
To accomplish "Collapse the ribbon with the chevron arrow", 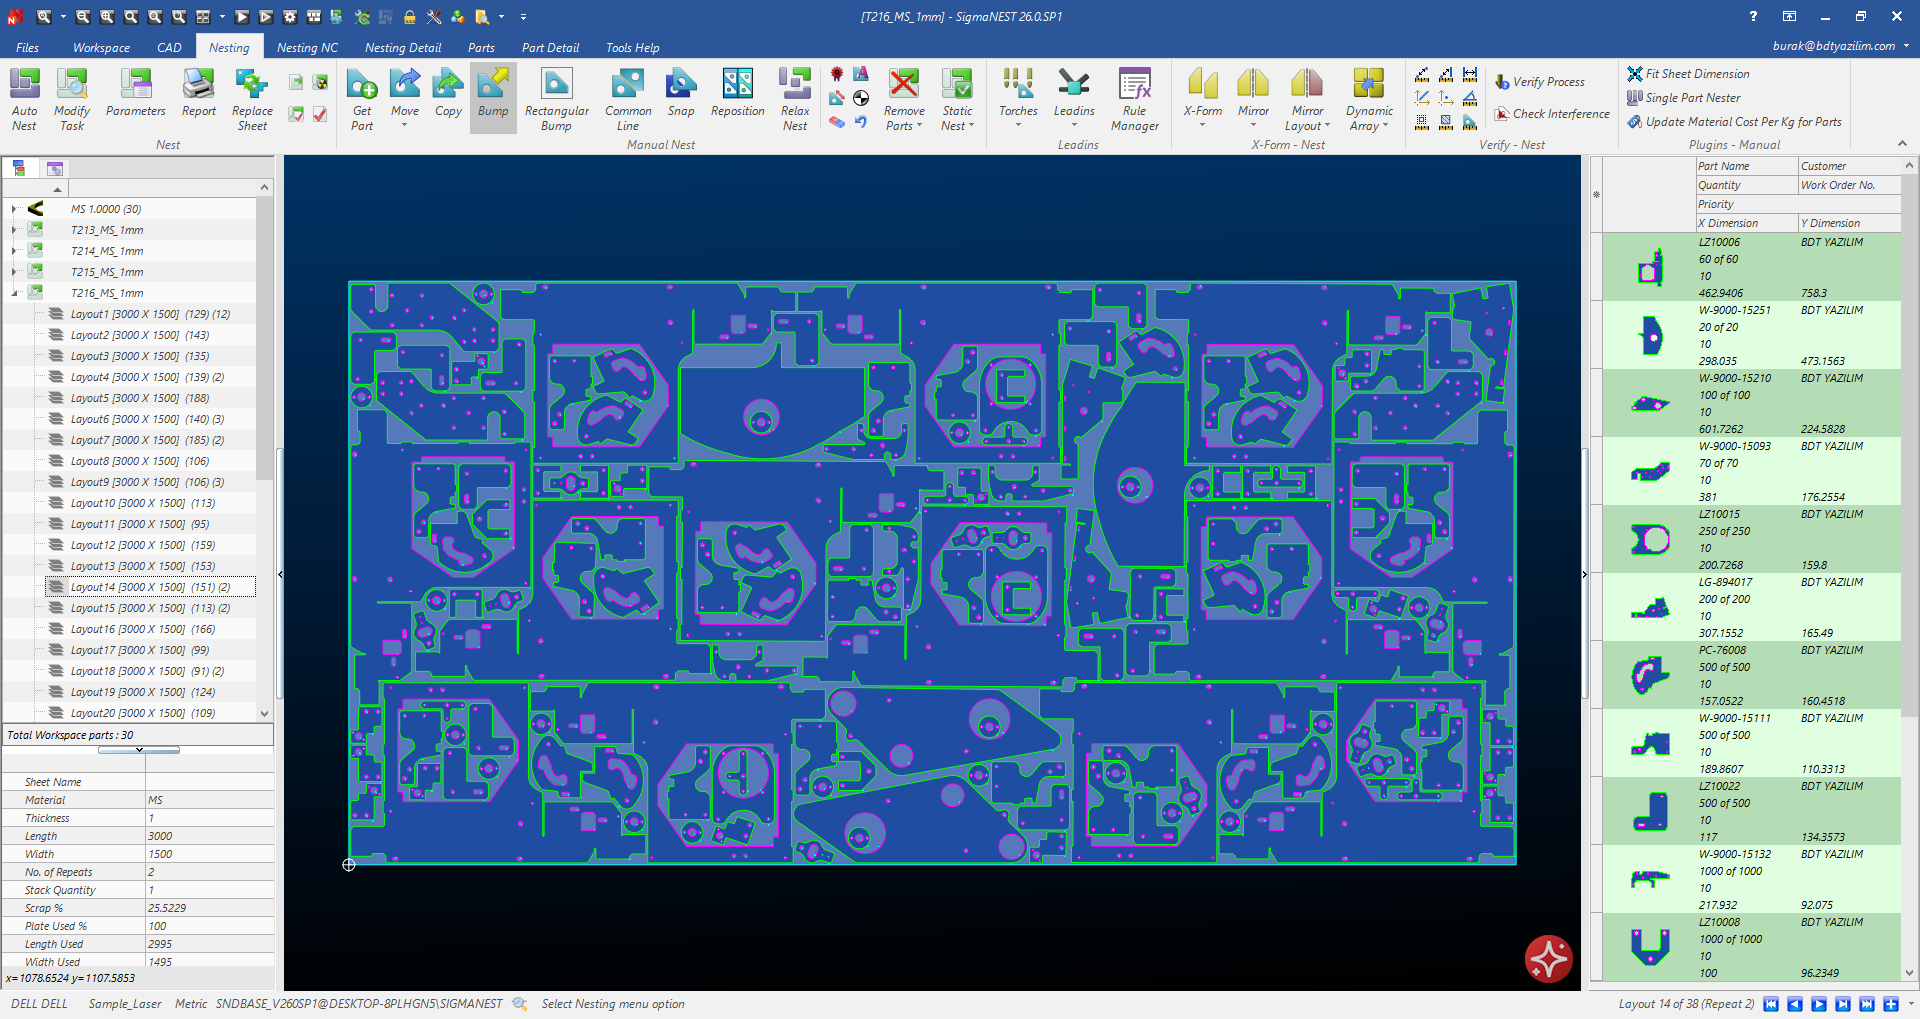I will tap(1903, 144).
